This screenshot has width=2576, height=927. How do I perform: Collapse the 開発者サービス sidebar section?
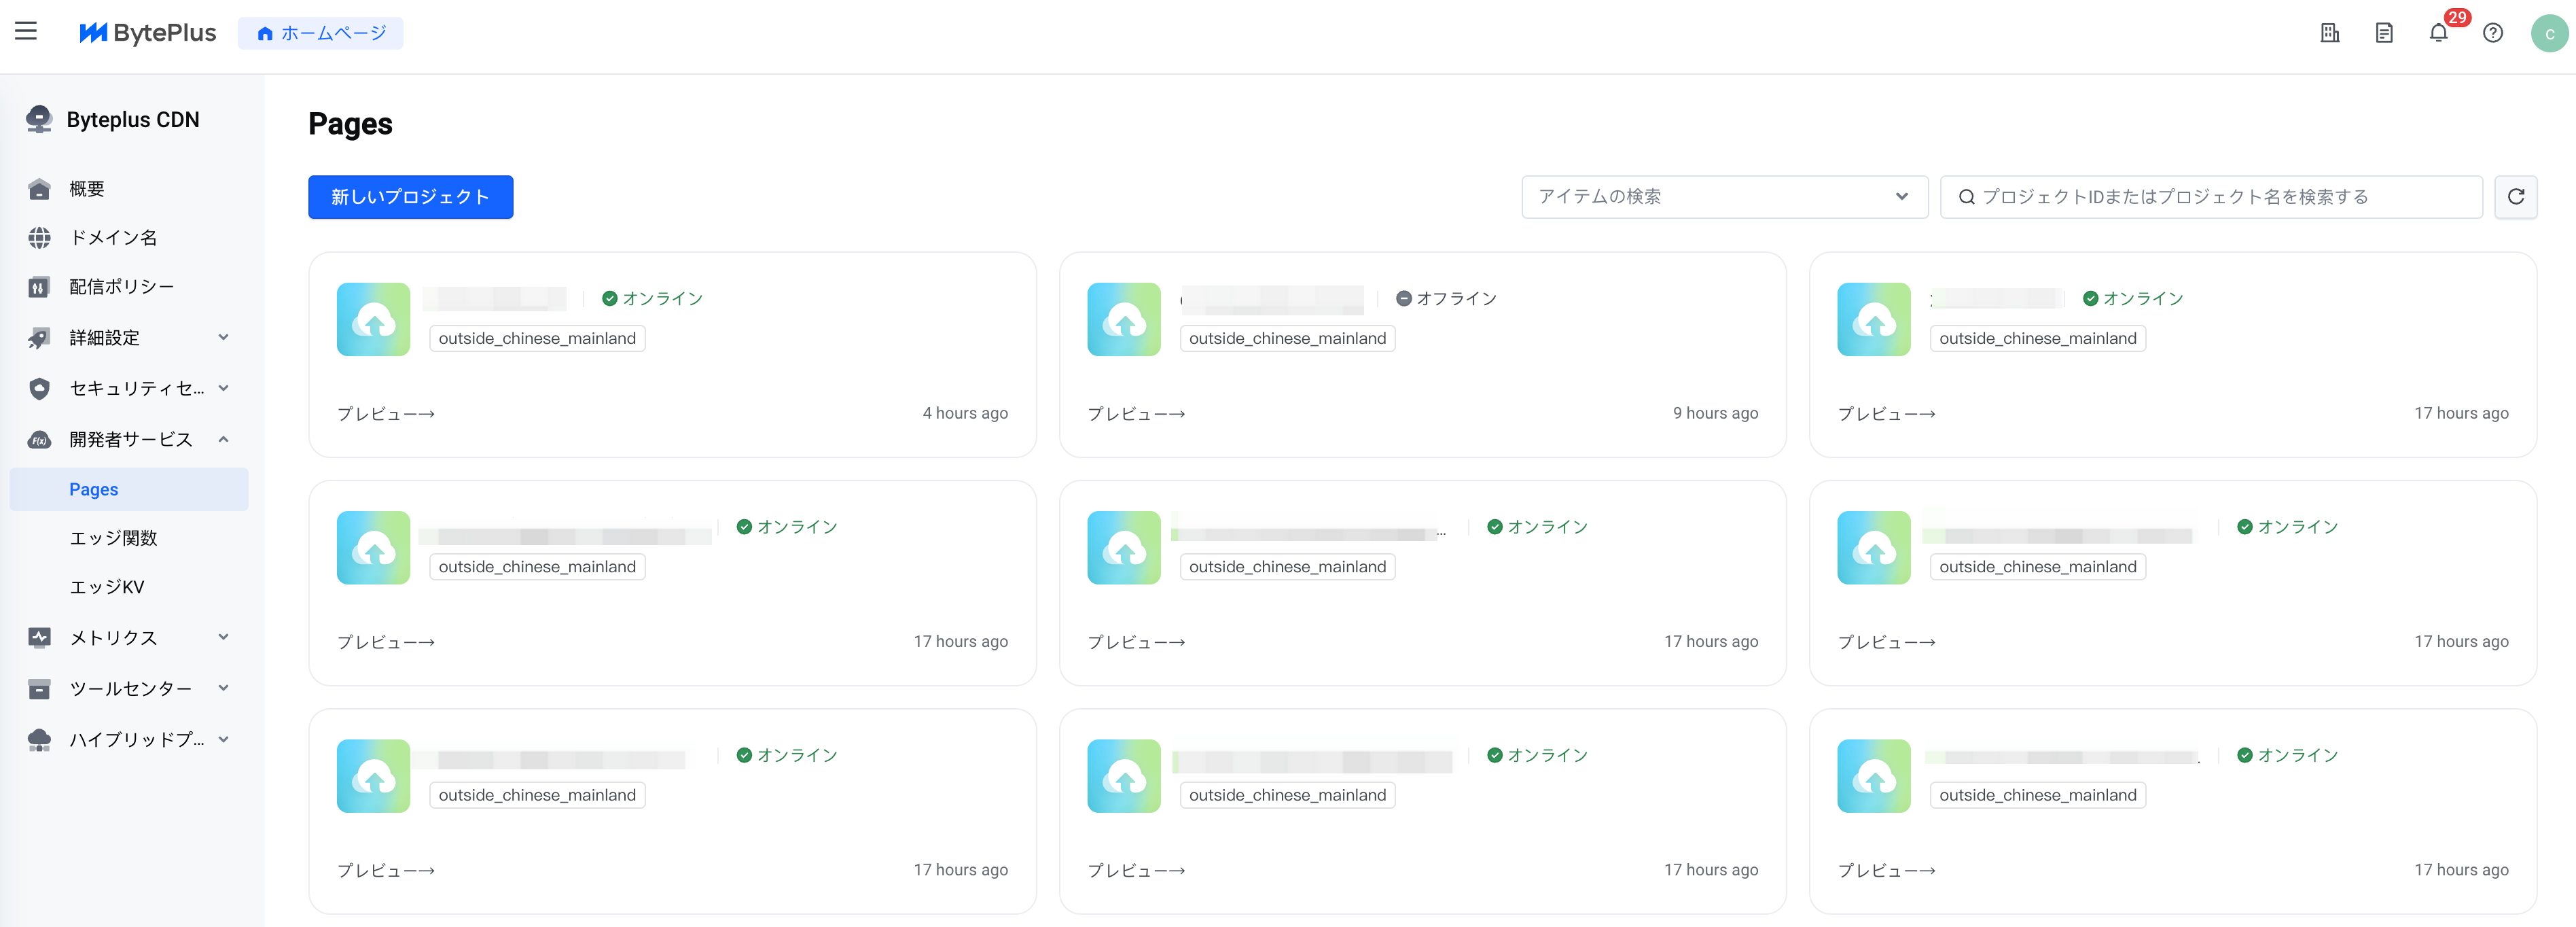129,439
